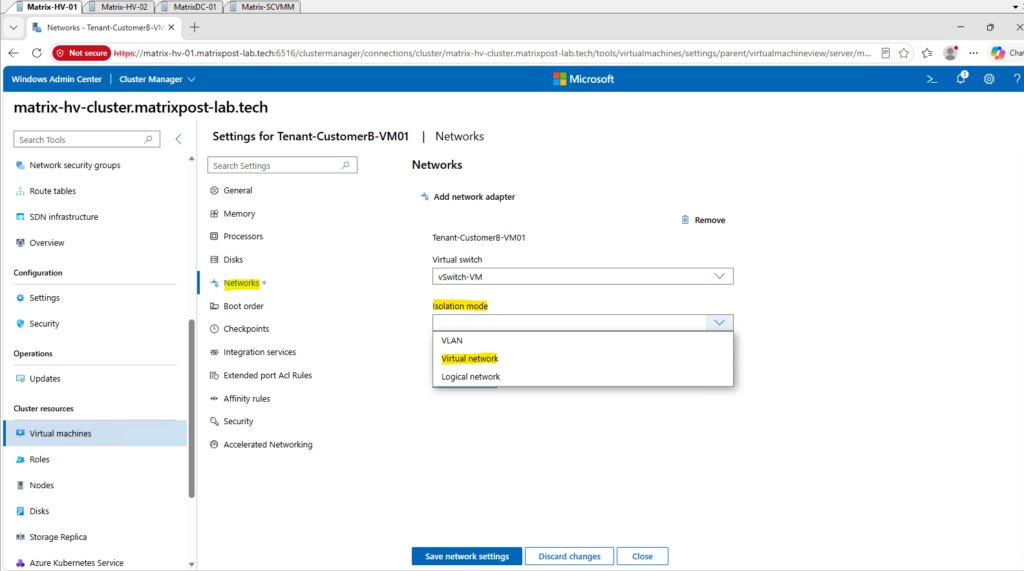Open Windows Admin Center settings gear
The image size is (1024, 571).
point(989,79)
